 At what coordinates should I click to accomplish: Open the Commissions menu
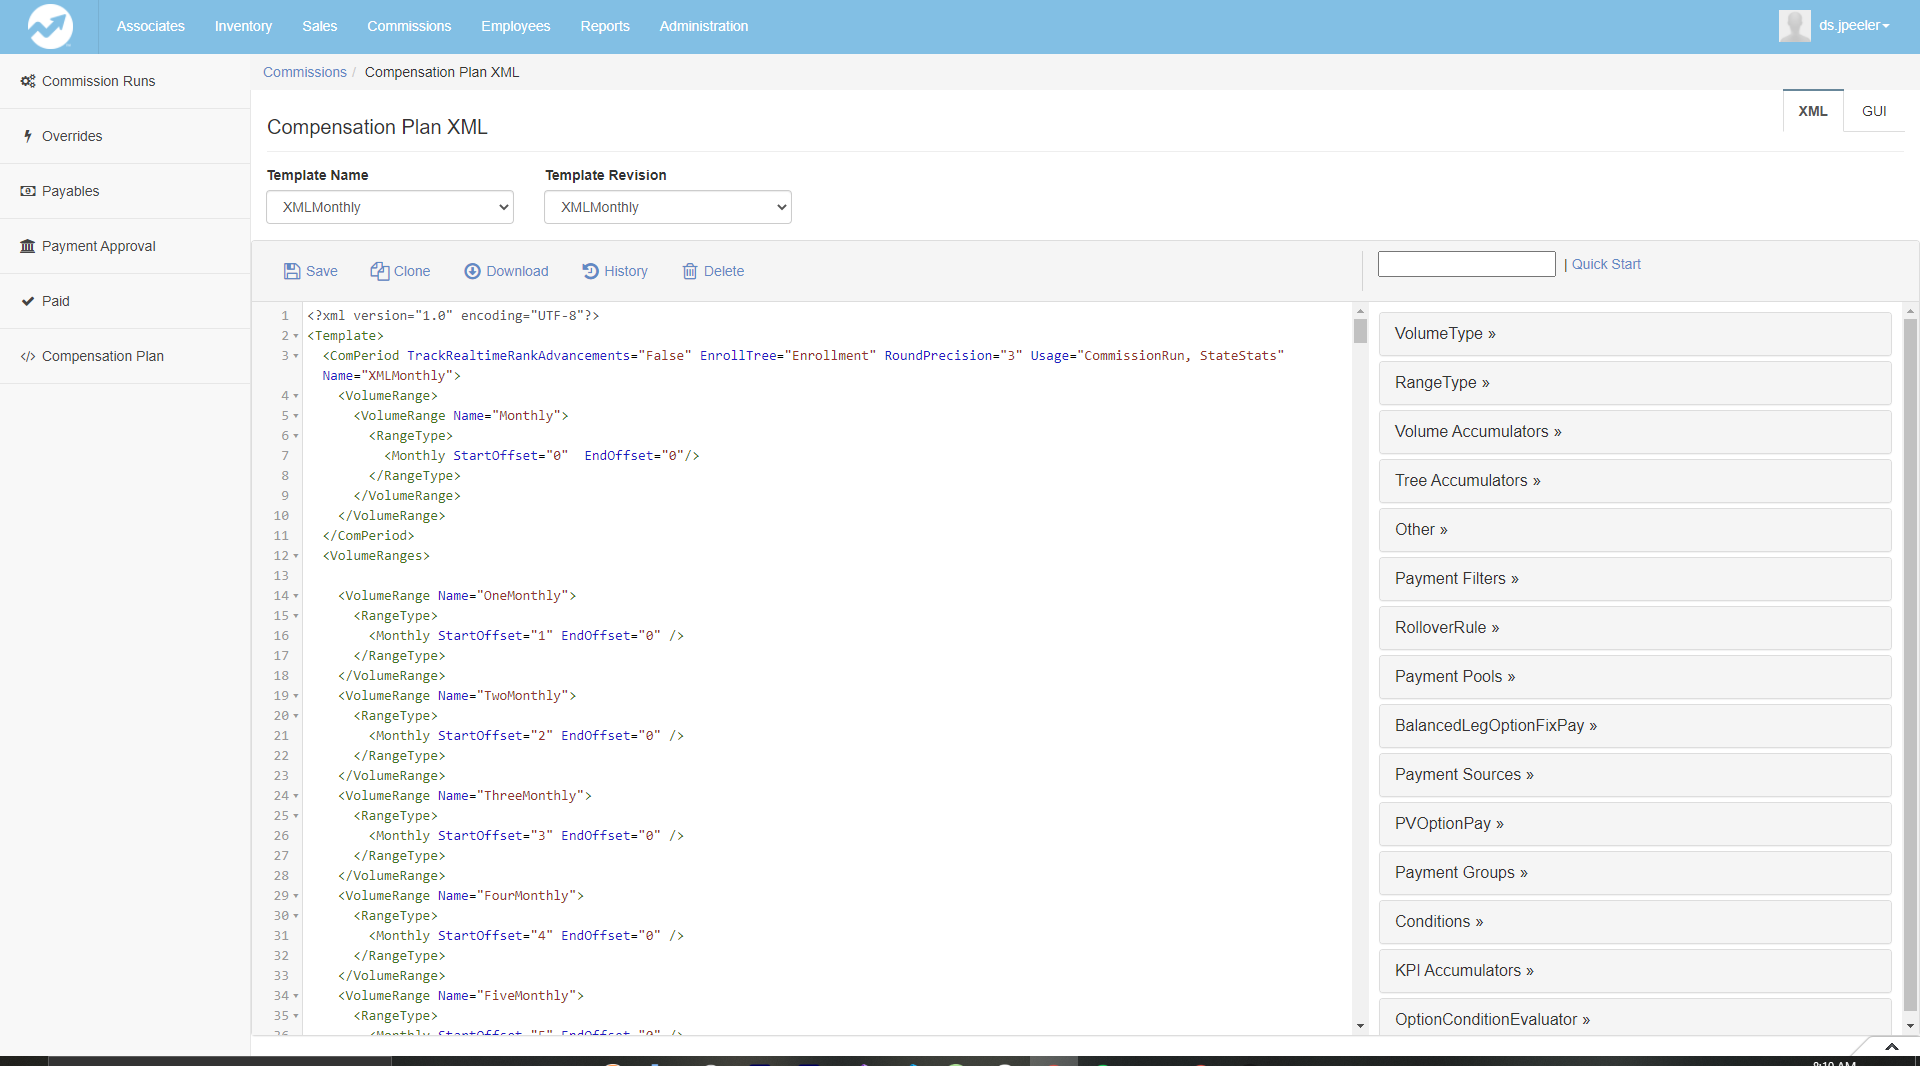[409, 26]
